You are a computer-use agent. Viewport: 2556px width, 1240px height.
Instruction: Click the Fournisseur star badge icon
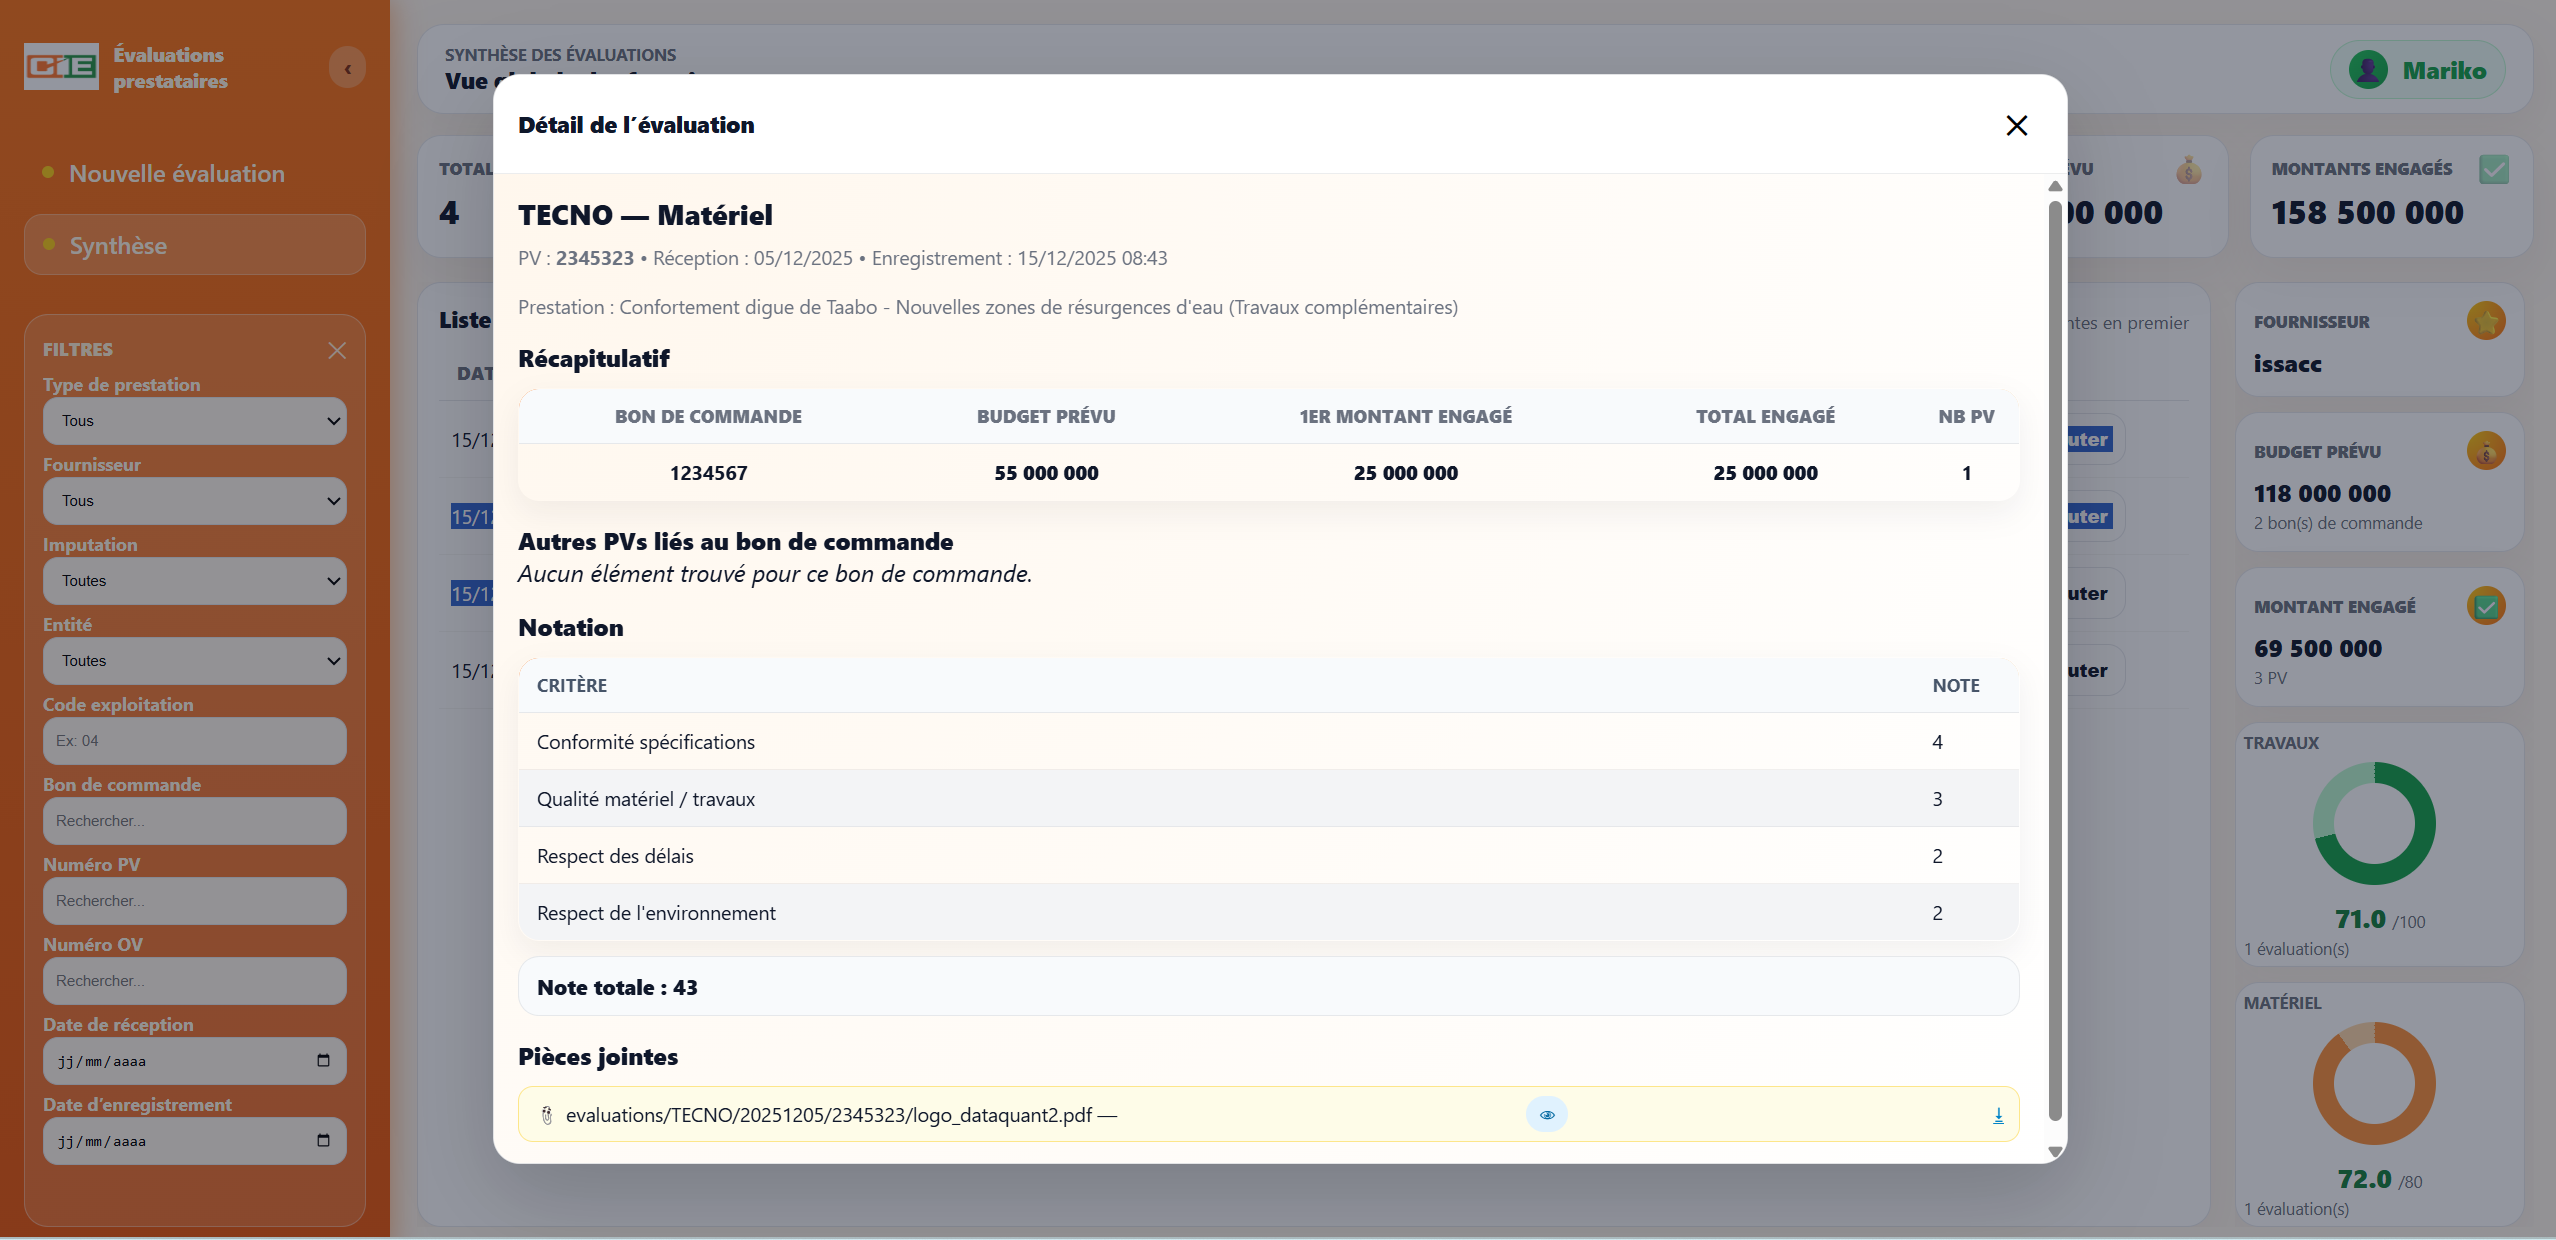[x=2485, y=321]
